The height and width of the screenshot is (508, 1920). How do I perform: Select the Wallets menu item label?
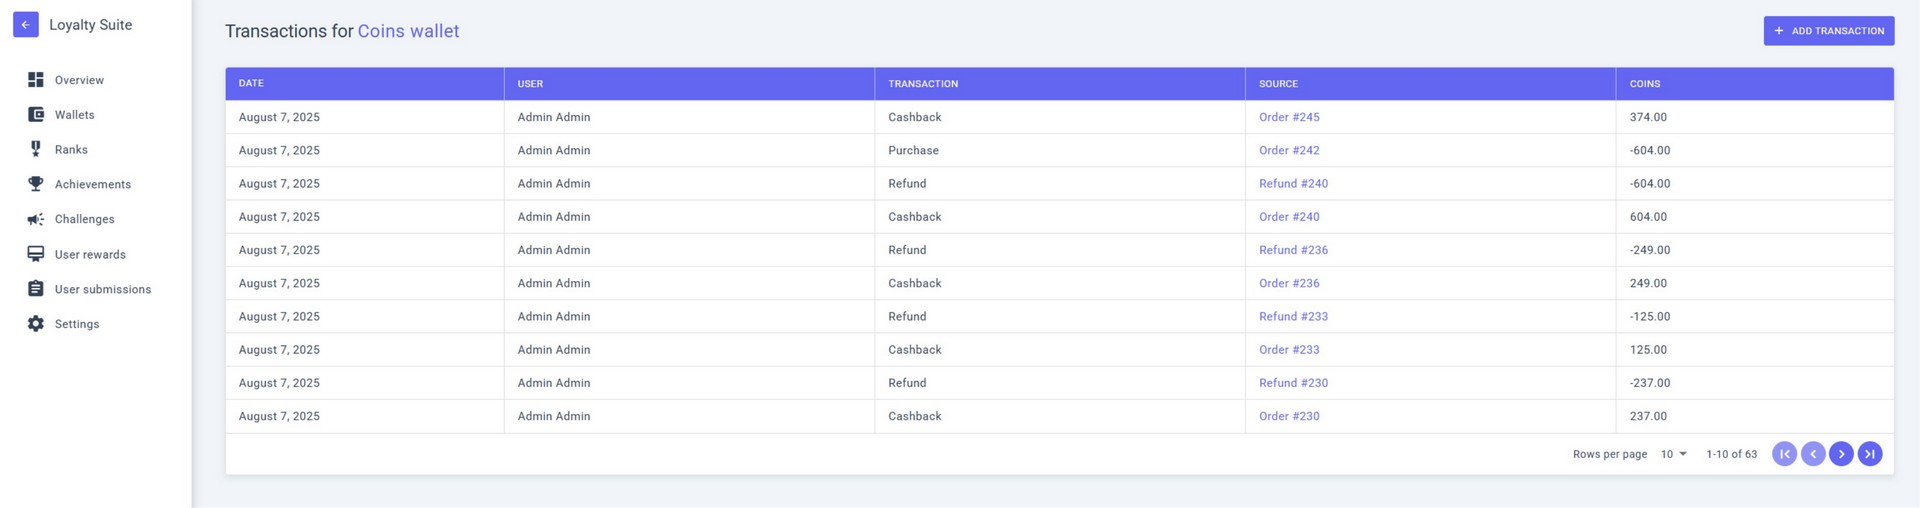click(75, 115)
